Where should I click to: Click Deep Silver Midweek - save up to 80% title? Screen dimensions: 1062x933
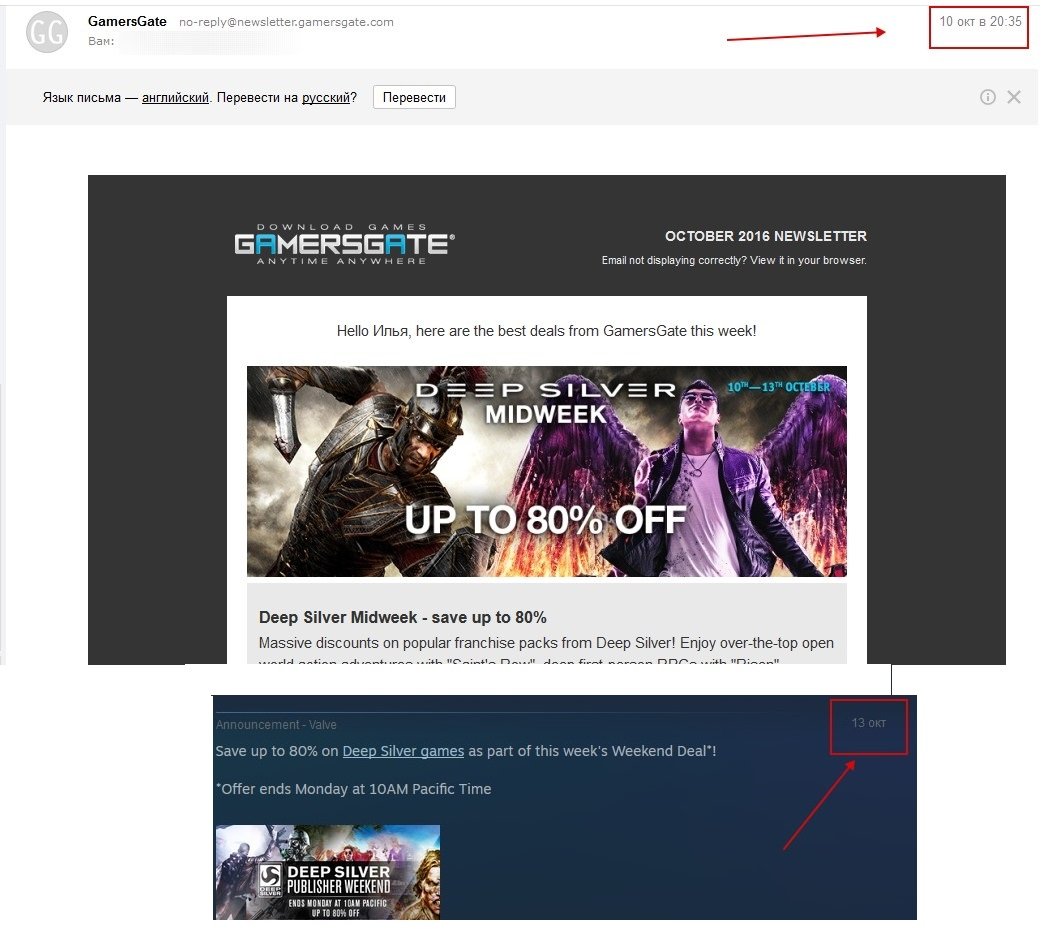click(402, 617)
